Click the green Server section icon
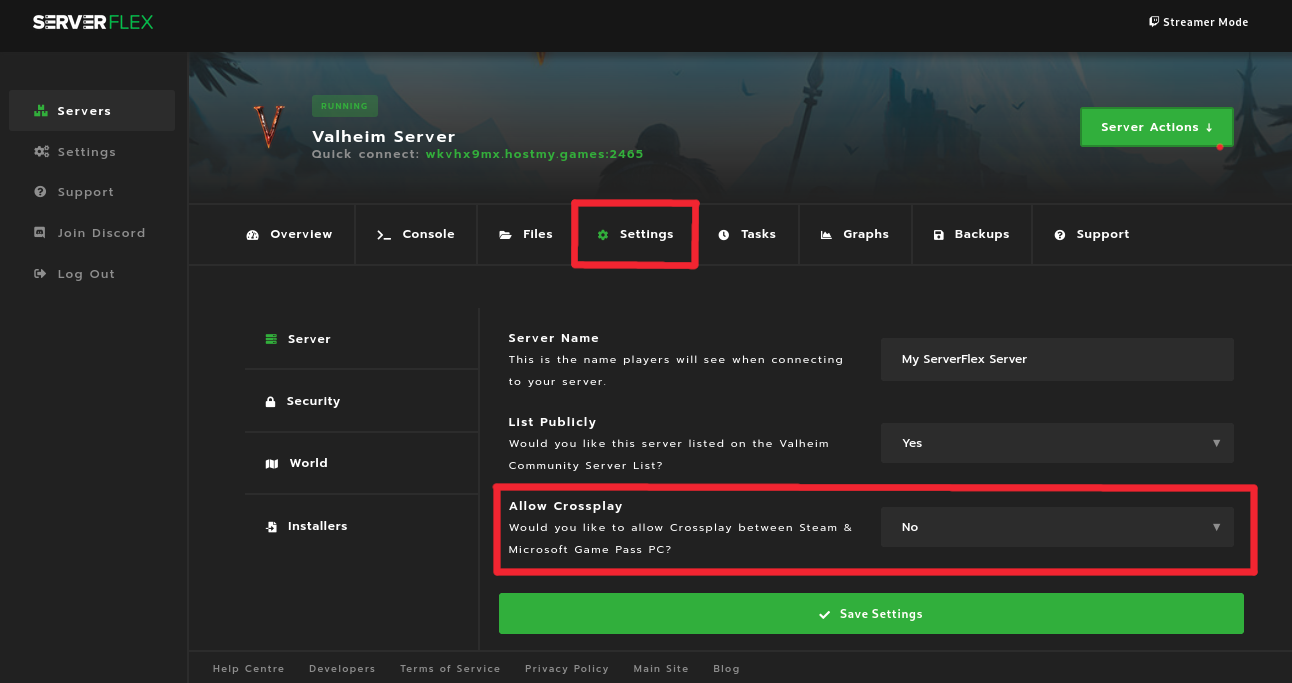This screenshot has width=1292, height=683. point(271,340)
